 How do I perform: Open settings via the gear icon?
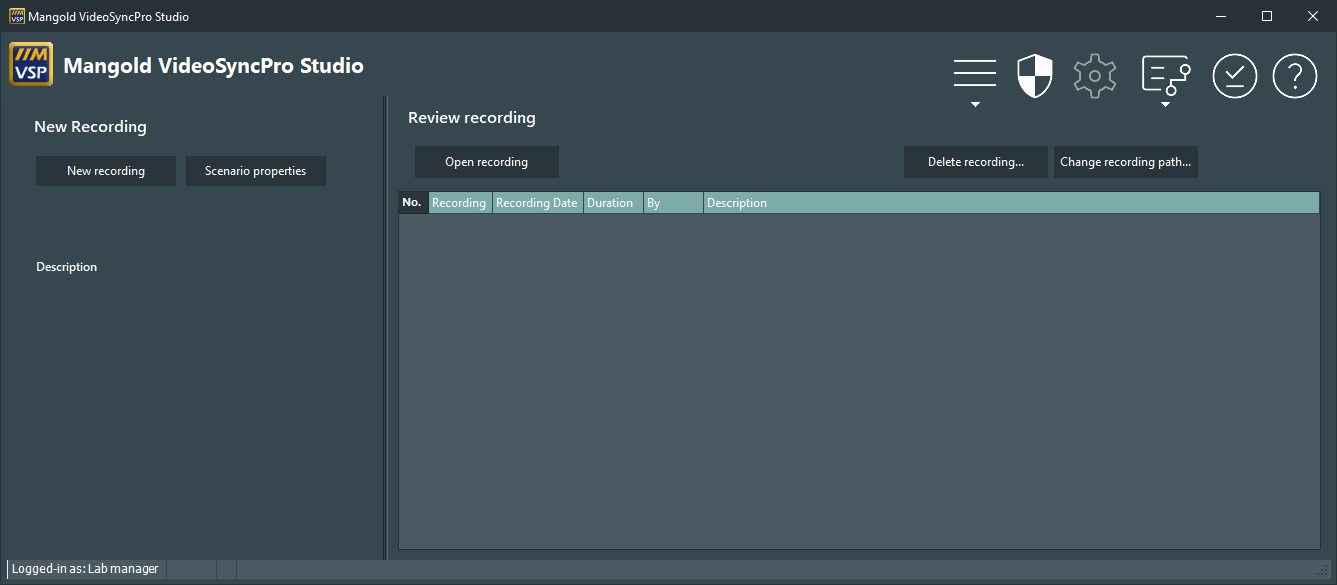[1095, 76]
